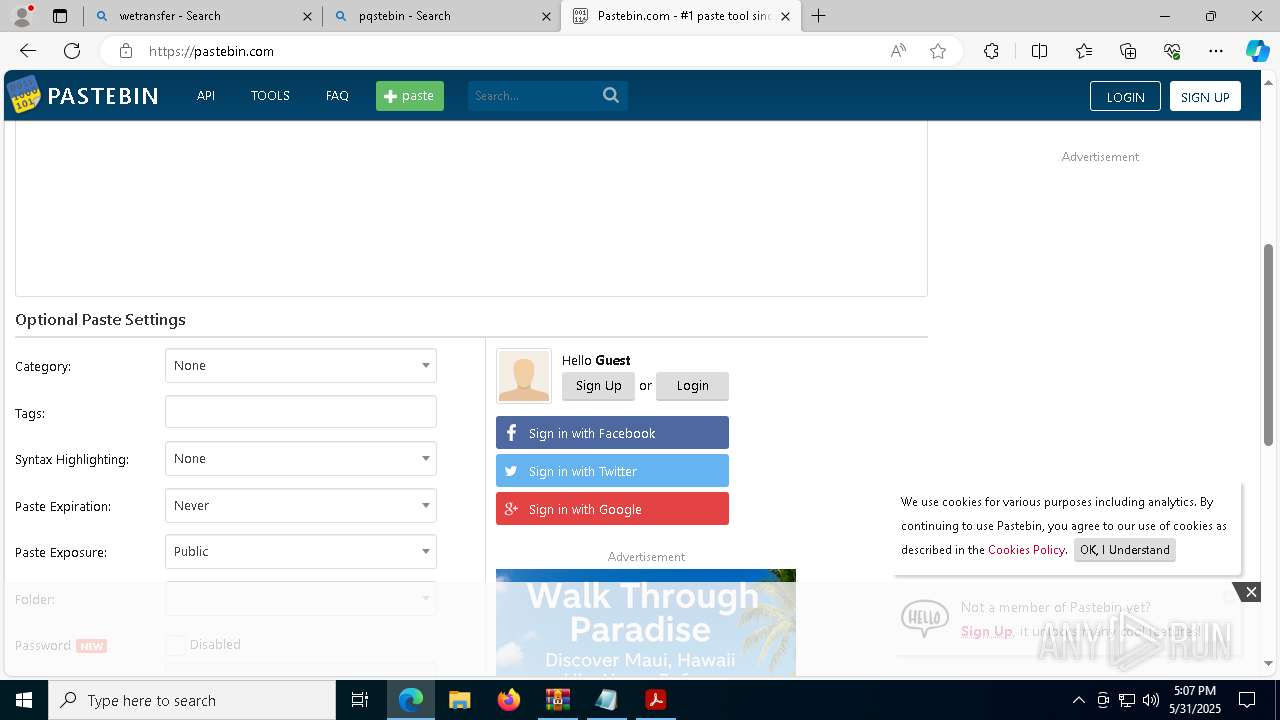Close the advertisement overlay X button
This screenshot has height=720, width=1280.
(1251, 592)
